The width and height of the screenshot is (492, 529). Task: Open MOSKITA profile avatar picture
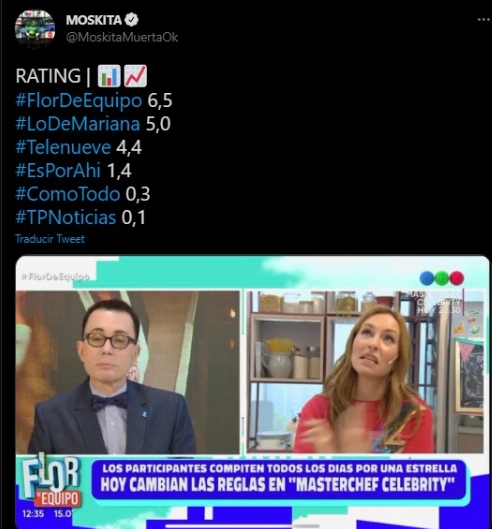pyautogui.click(x=35, y=29)
